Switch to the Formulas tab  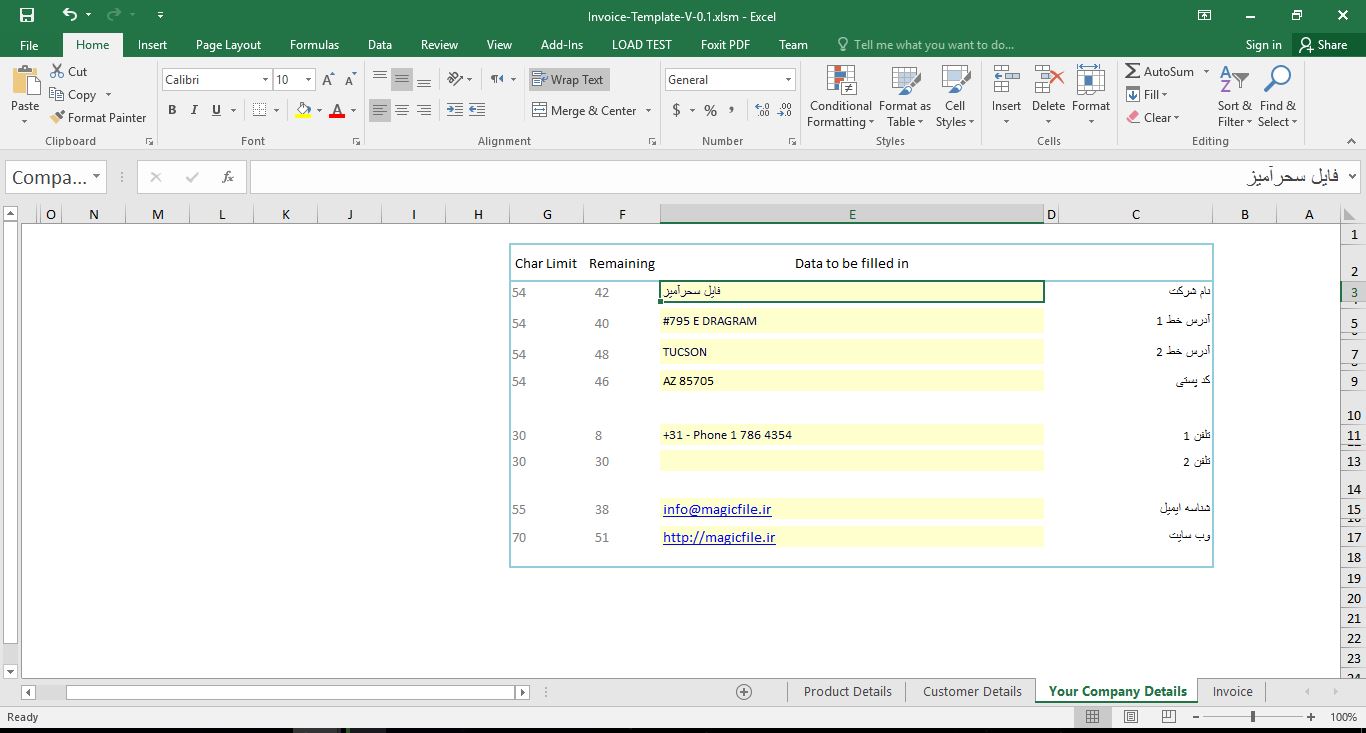(314, 45)
